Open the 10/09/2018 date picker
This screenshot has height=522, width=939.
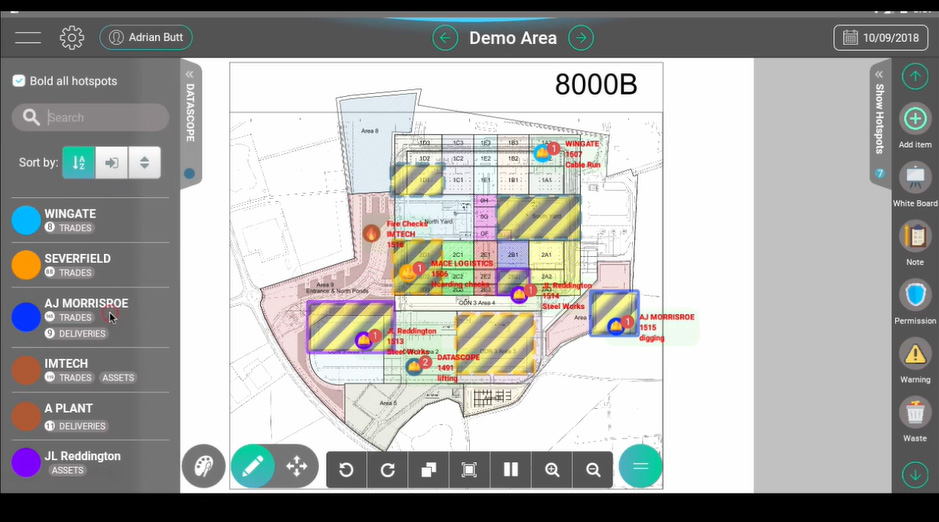pos(879,38)
